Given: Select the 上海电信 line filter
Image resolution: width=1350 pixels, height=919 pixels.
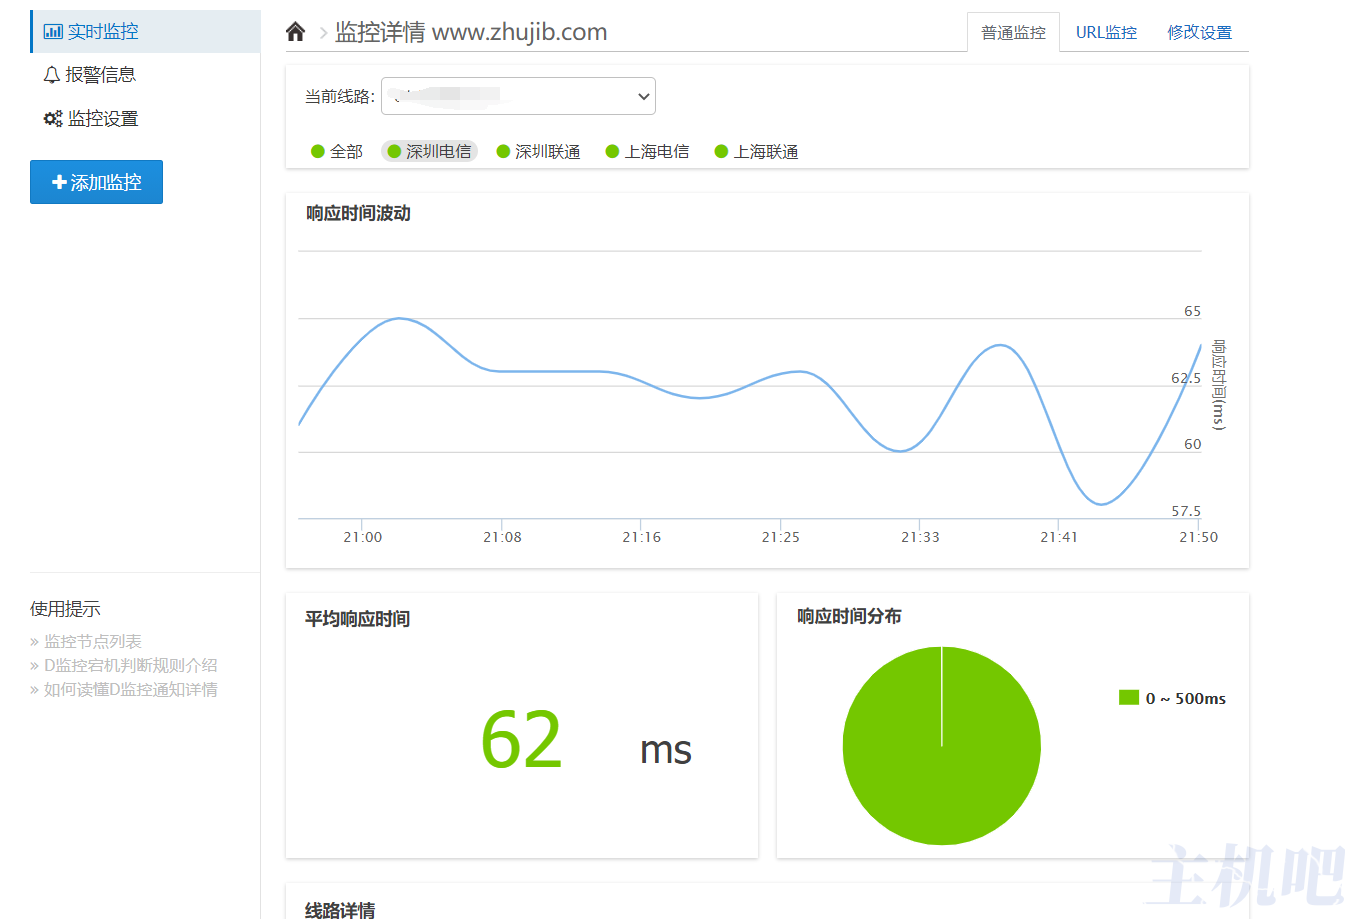Looking at the screenshot, I should (x=647, y=152).
